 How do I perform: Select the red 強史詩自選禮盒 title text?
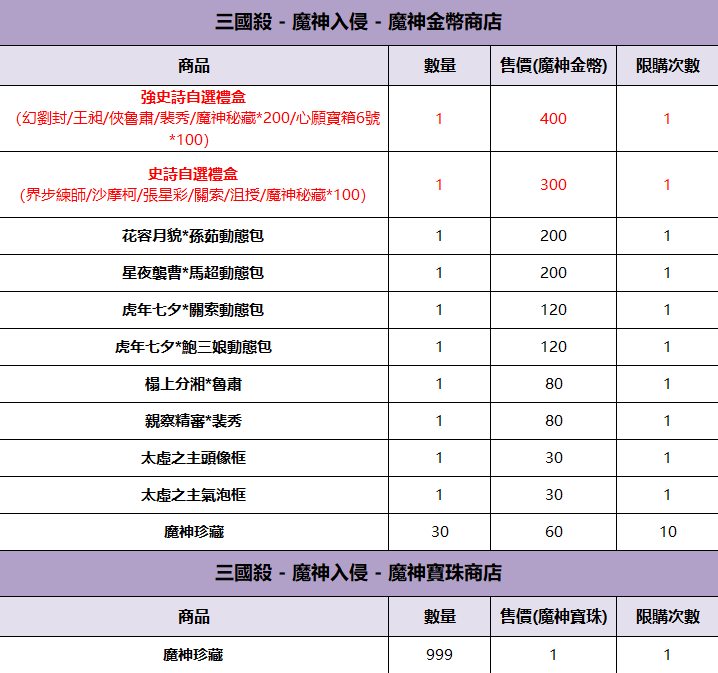pos(194,98)
